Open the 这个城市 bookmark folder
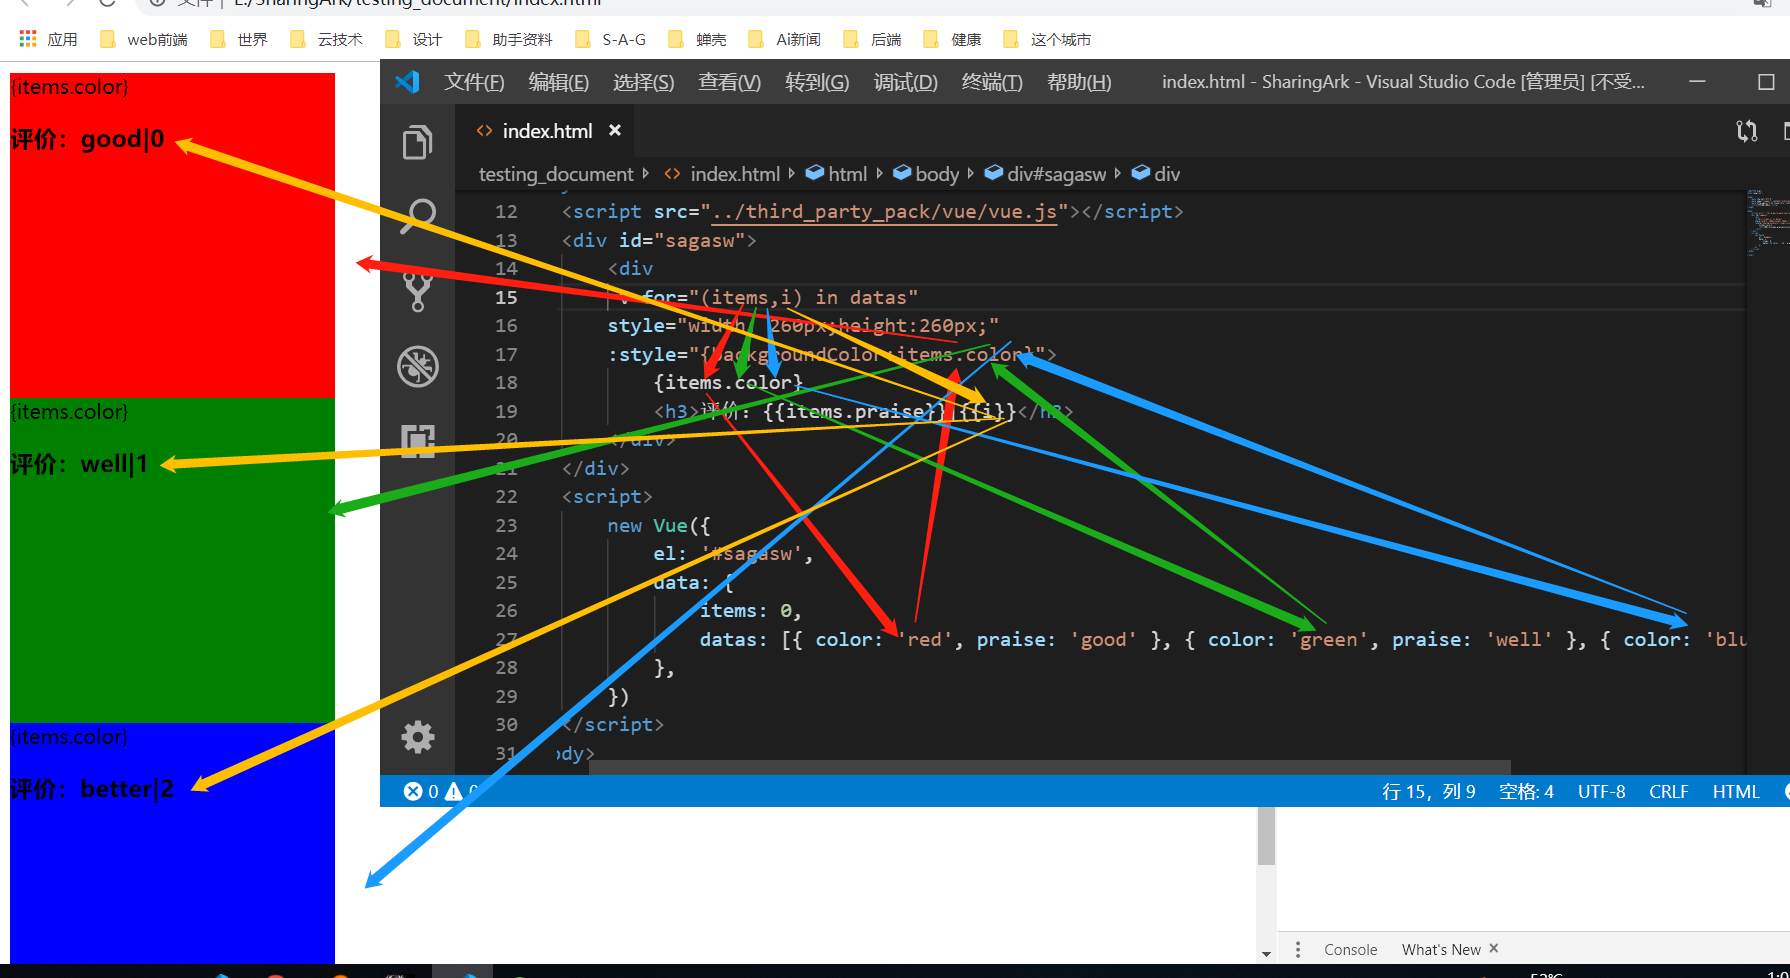Screen dimensions: 1790x978 tap(1048, 39)
